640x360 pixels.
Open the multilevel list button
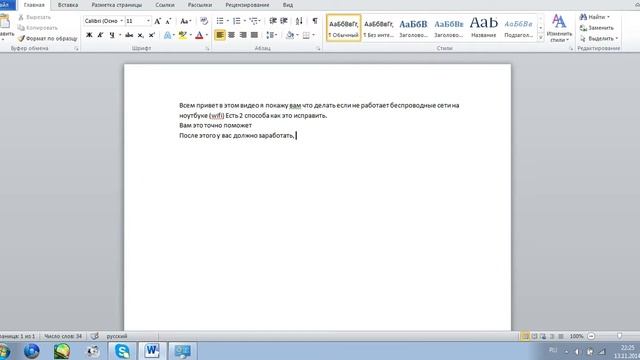click(255, 21)
